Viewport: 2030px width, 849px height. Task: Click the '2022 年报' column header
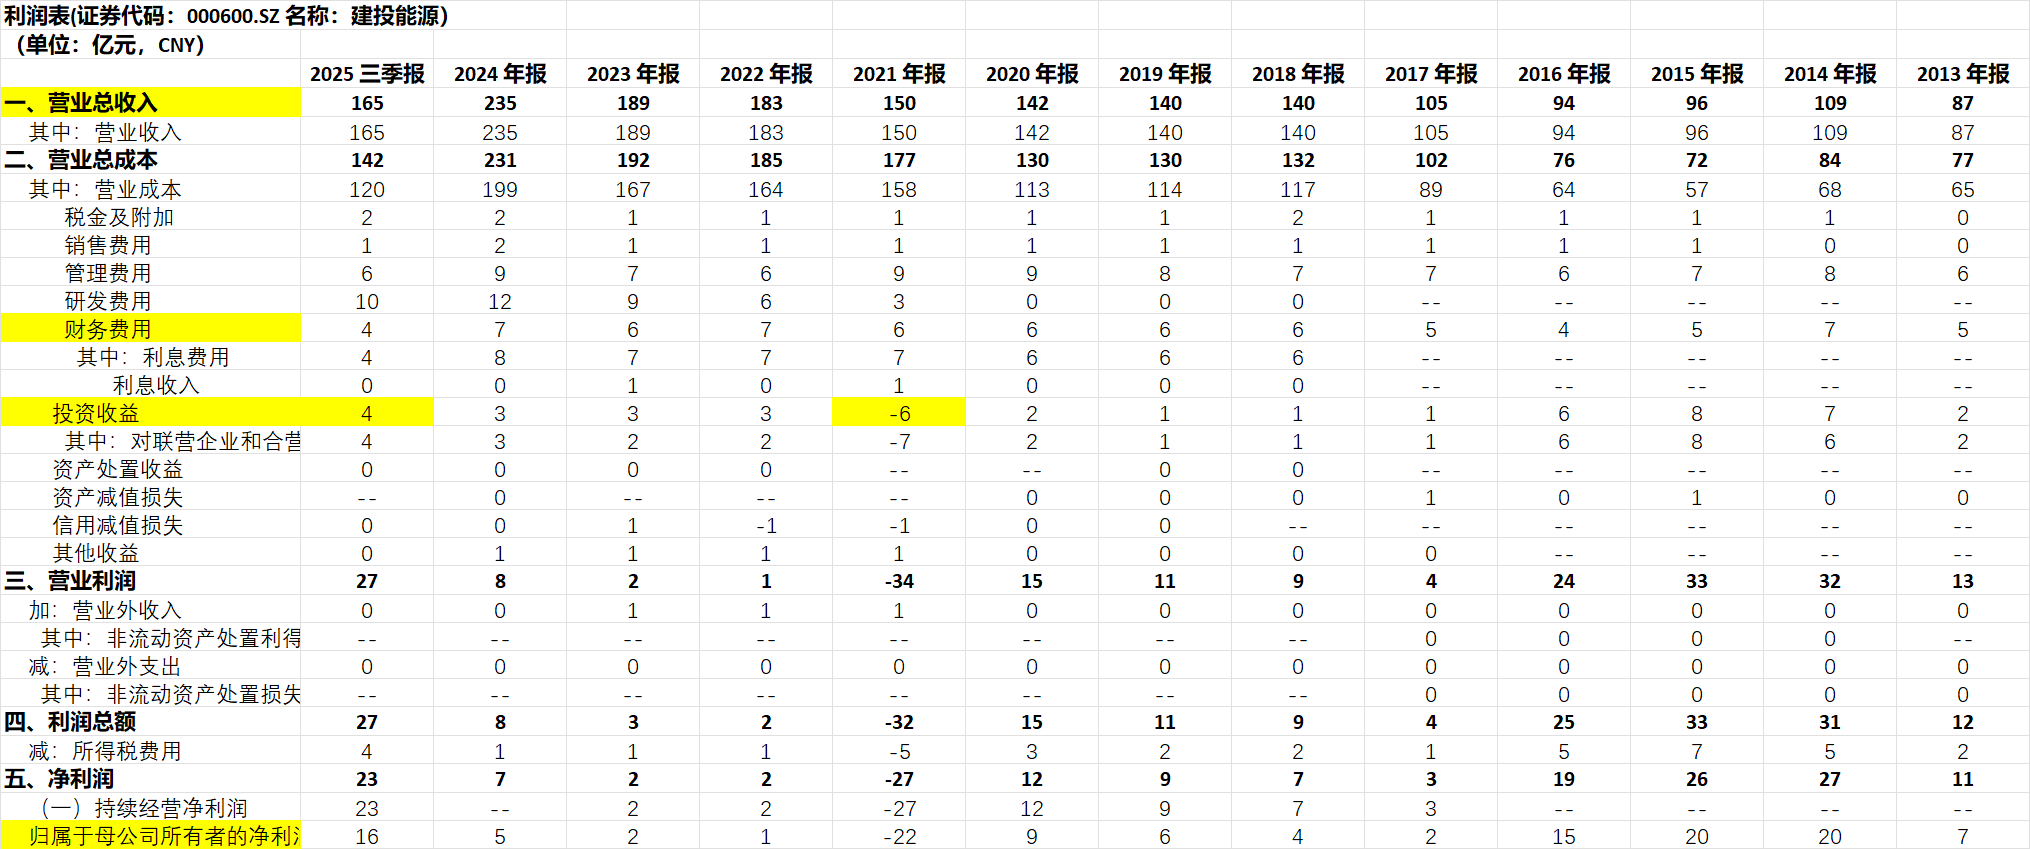click(x=766, y=74)
